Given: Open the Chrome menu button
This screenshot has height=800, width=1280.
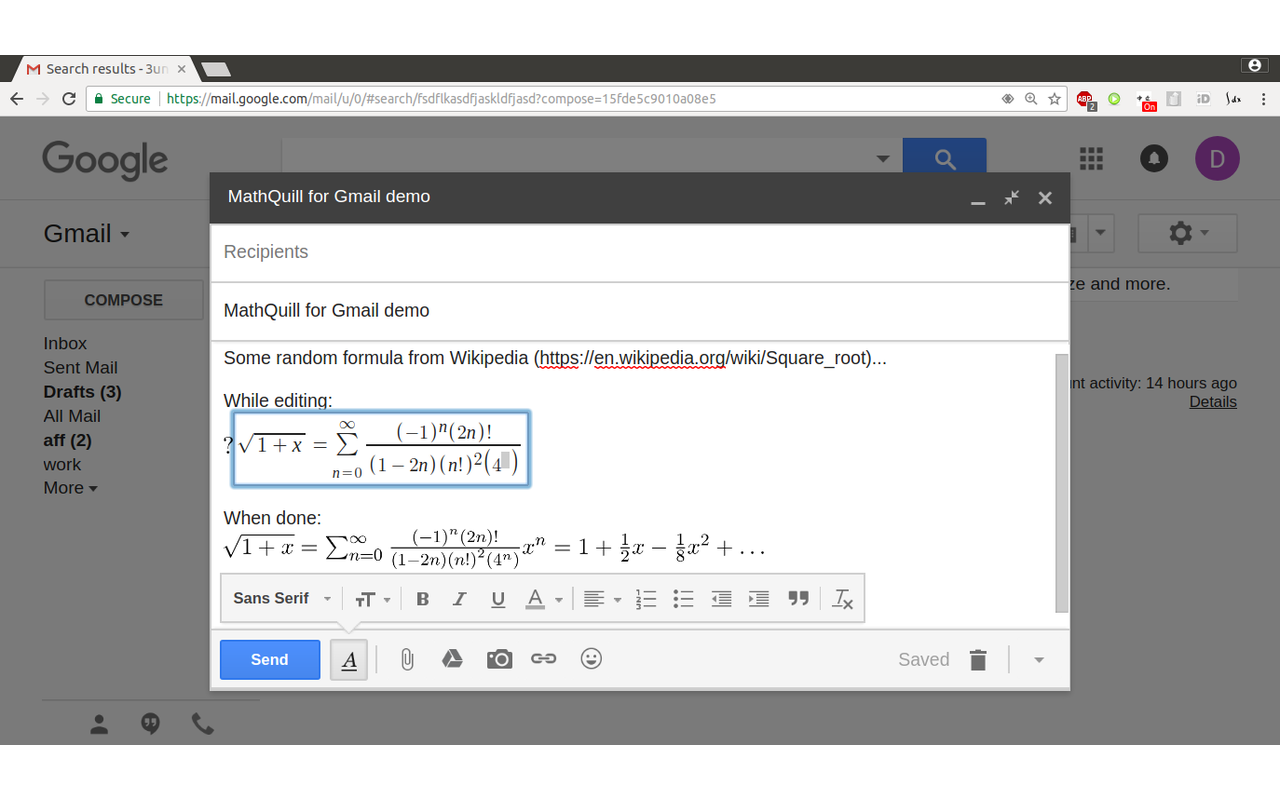Looking at the screenshot, I should 1264,99.
